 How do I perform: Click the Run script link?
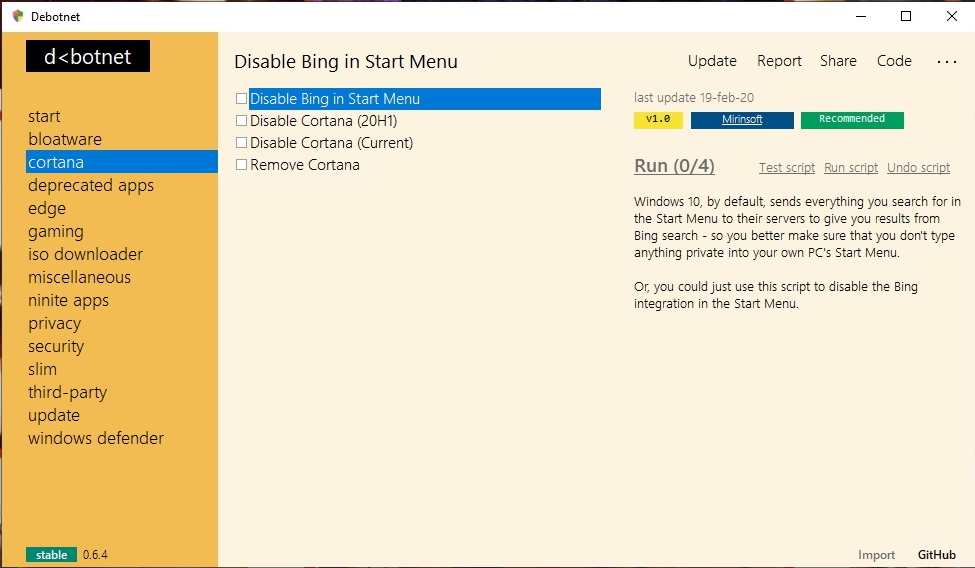pyautogui.click(x=851, y=167)
